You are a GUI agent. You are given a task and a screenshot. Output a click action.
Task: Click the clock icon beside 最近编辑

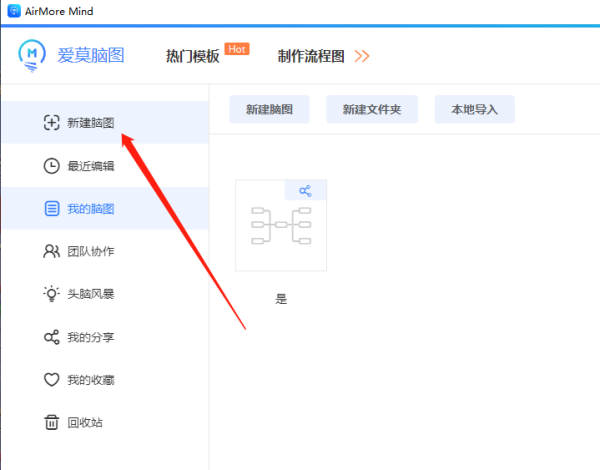pyautogui.click(x=51, y=166)
